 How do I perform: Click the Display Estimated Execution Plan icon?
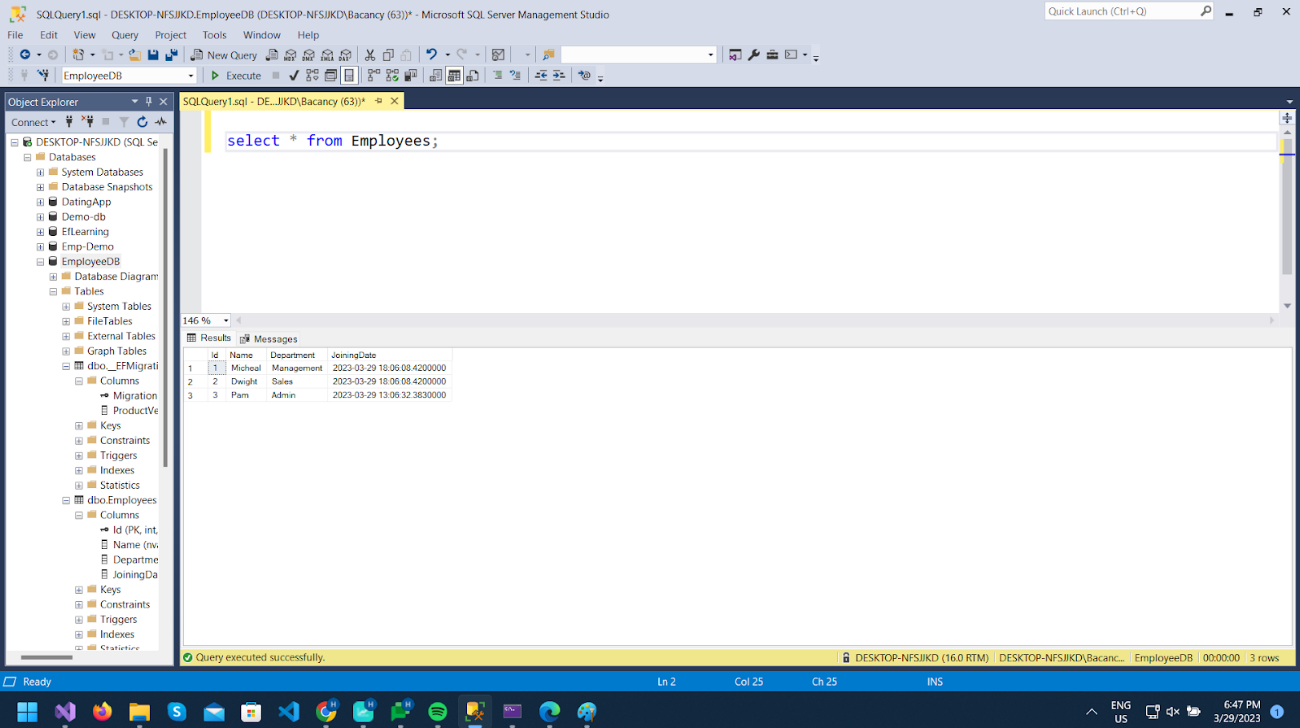point(313,75)
